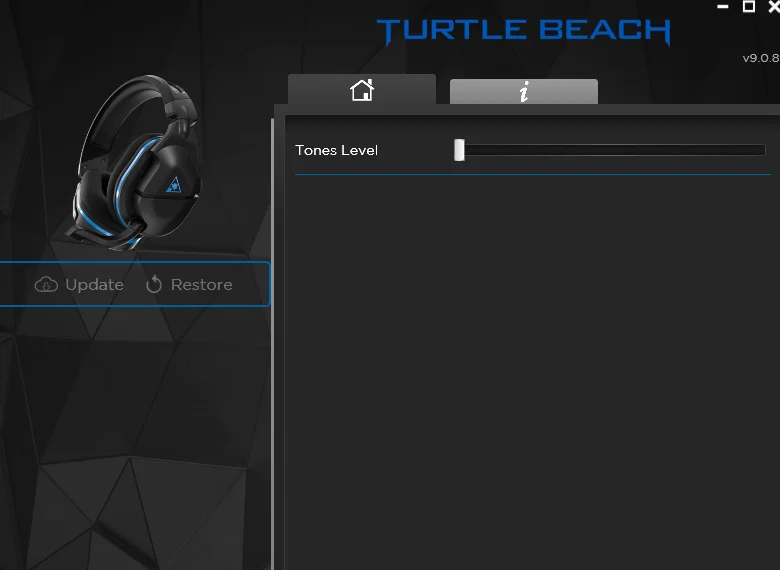The height and width of the screenshot is (570, 780).
Task: Click the Update button
Action: point(79,285)
